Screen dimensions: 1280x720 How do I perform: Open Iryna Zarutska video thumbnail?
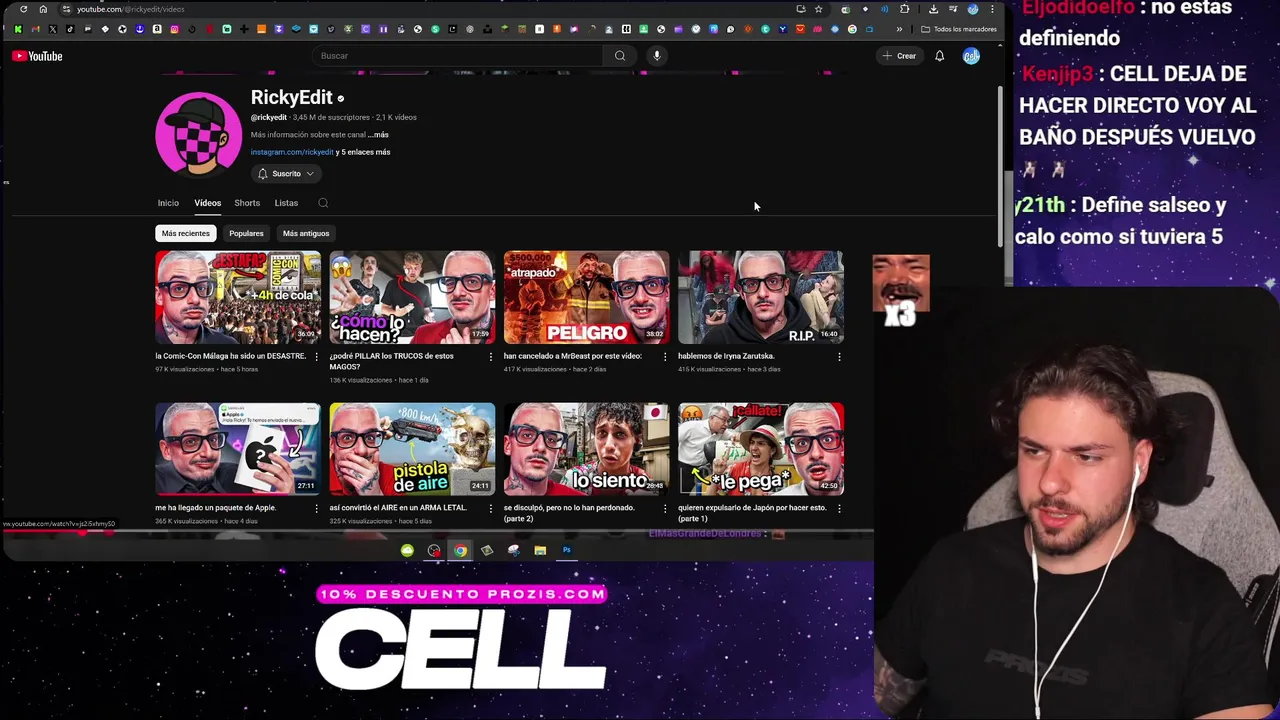click(x=761, y=297)
